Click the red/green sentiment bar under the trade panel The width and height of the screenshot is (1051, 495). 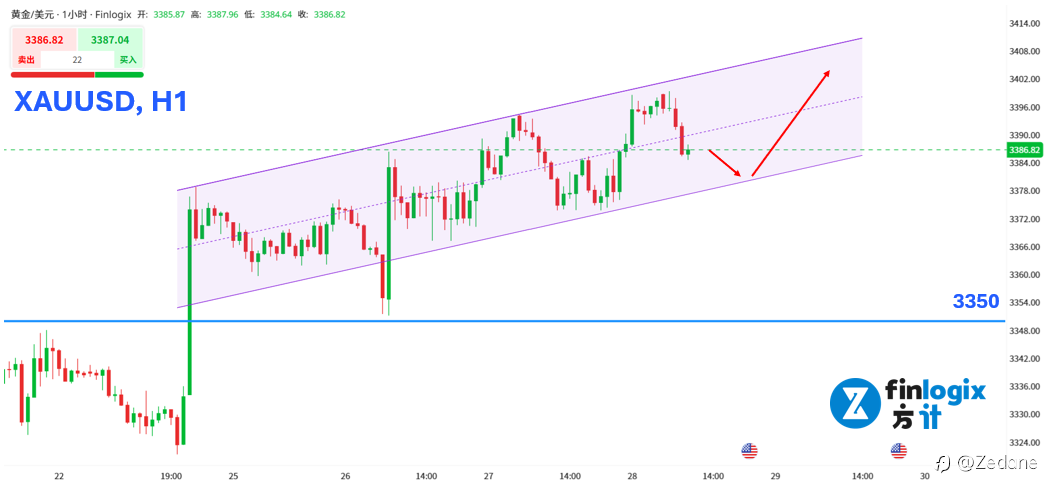point(77,74)
